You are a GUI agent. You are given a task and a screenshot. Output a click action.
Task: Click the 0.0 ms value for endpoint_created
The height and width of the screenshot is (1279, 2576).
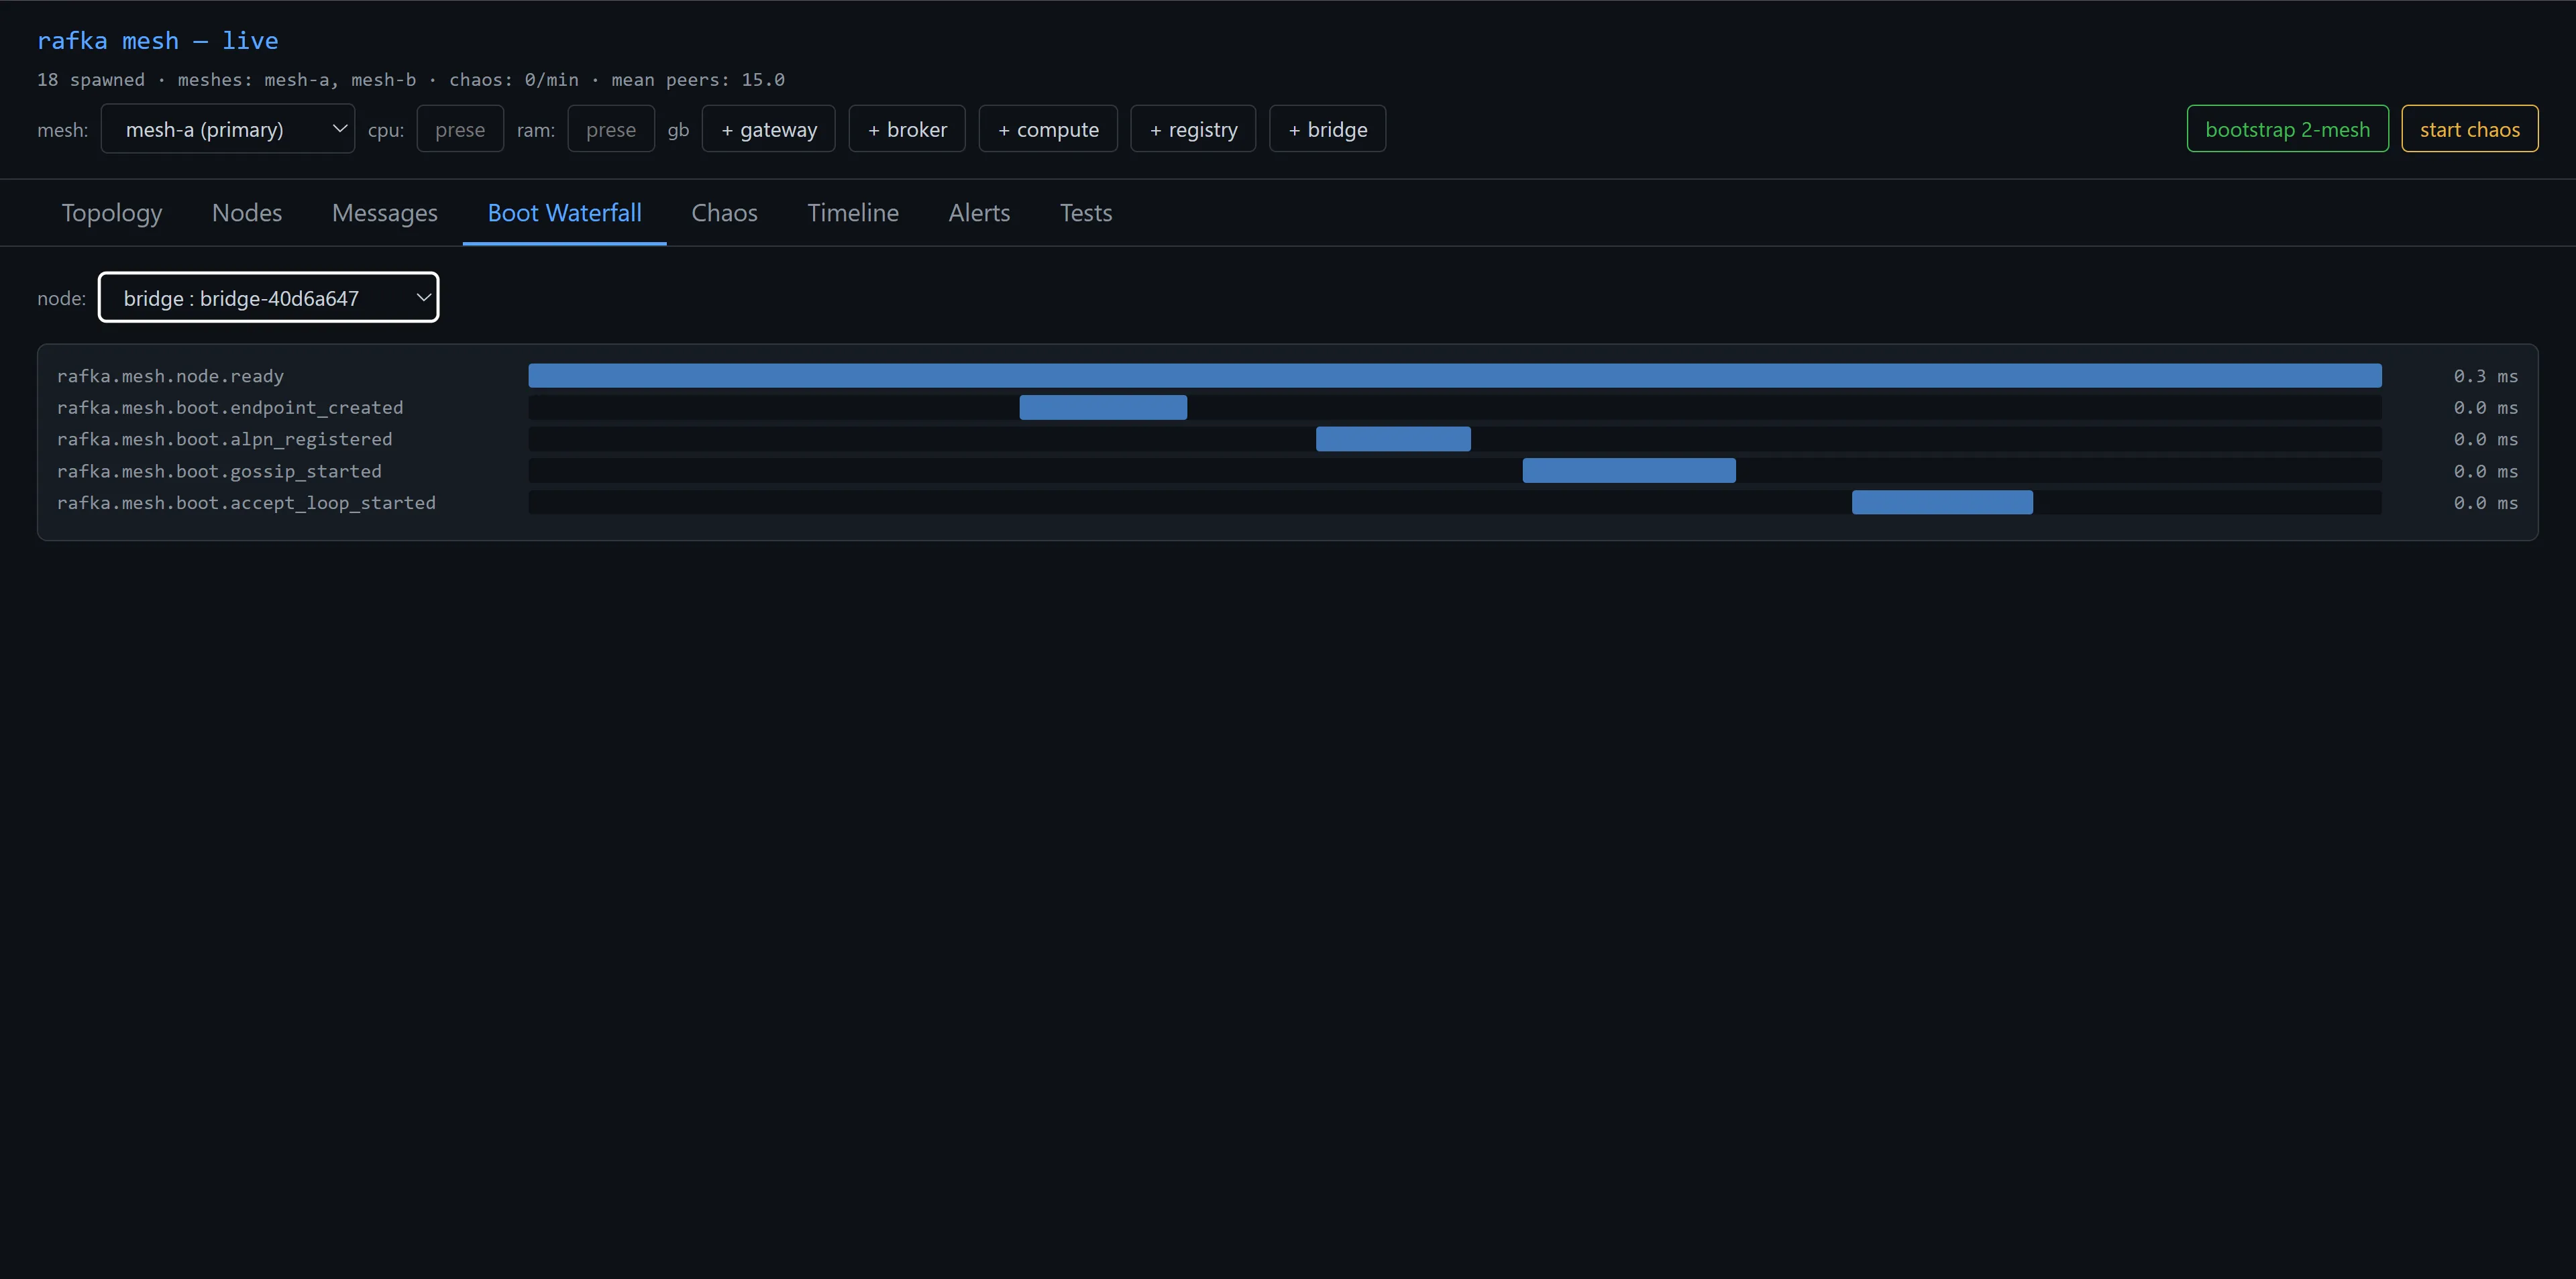pyautogui.click(x=2485, y=408)
